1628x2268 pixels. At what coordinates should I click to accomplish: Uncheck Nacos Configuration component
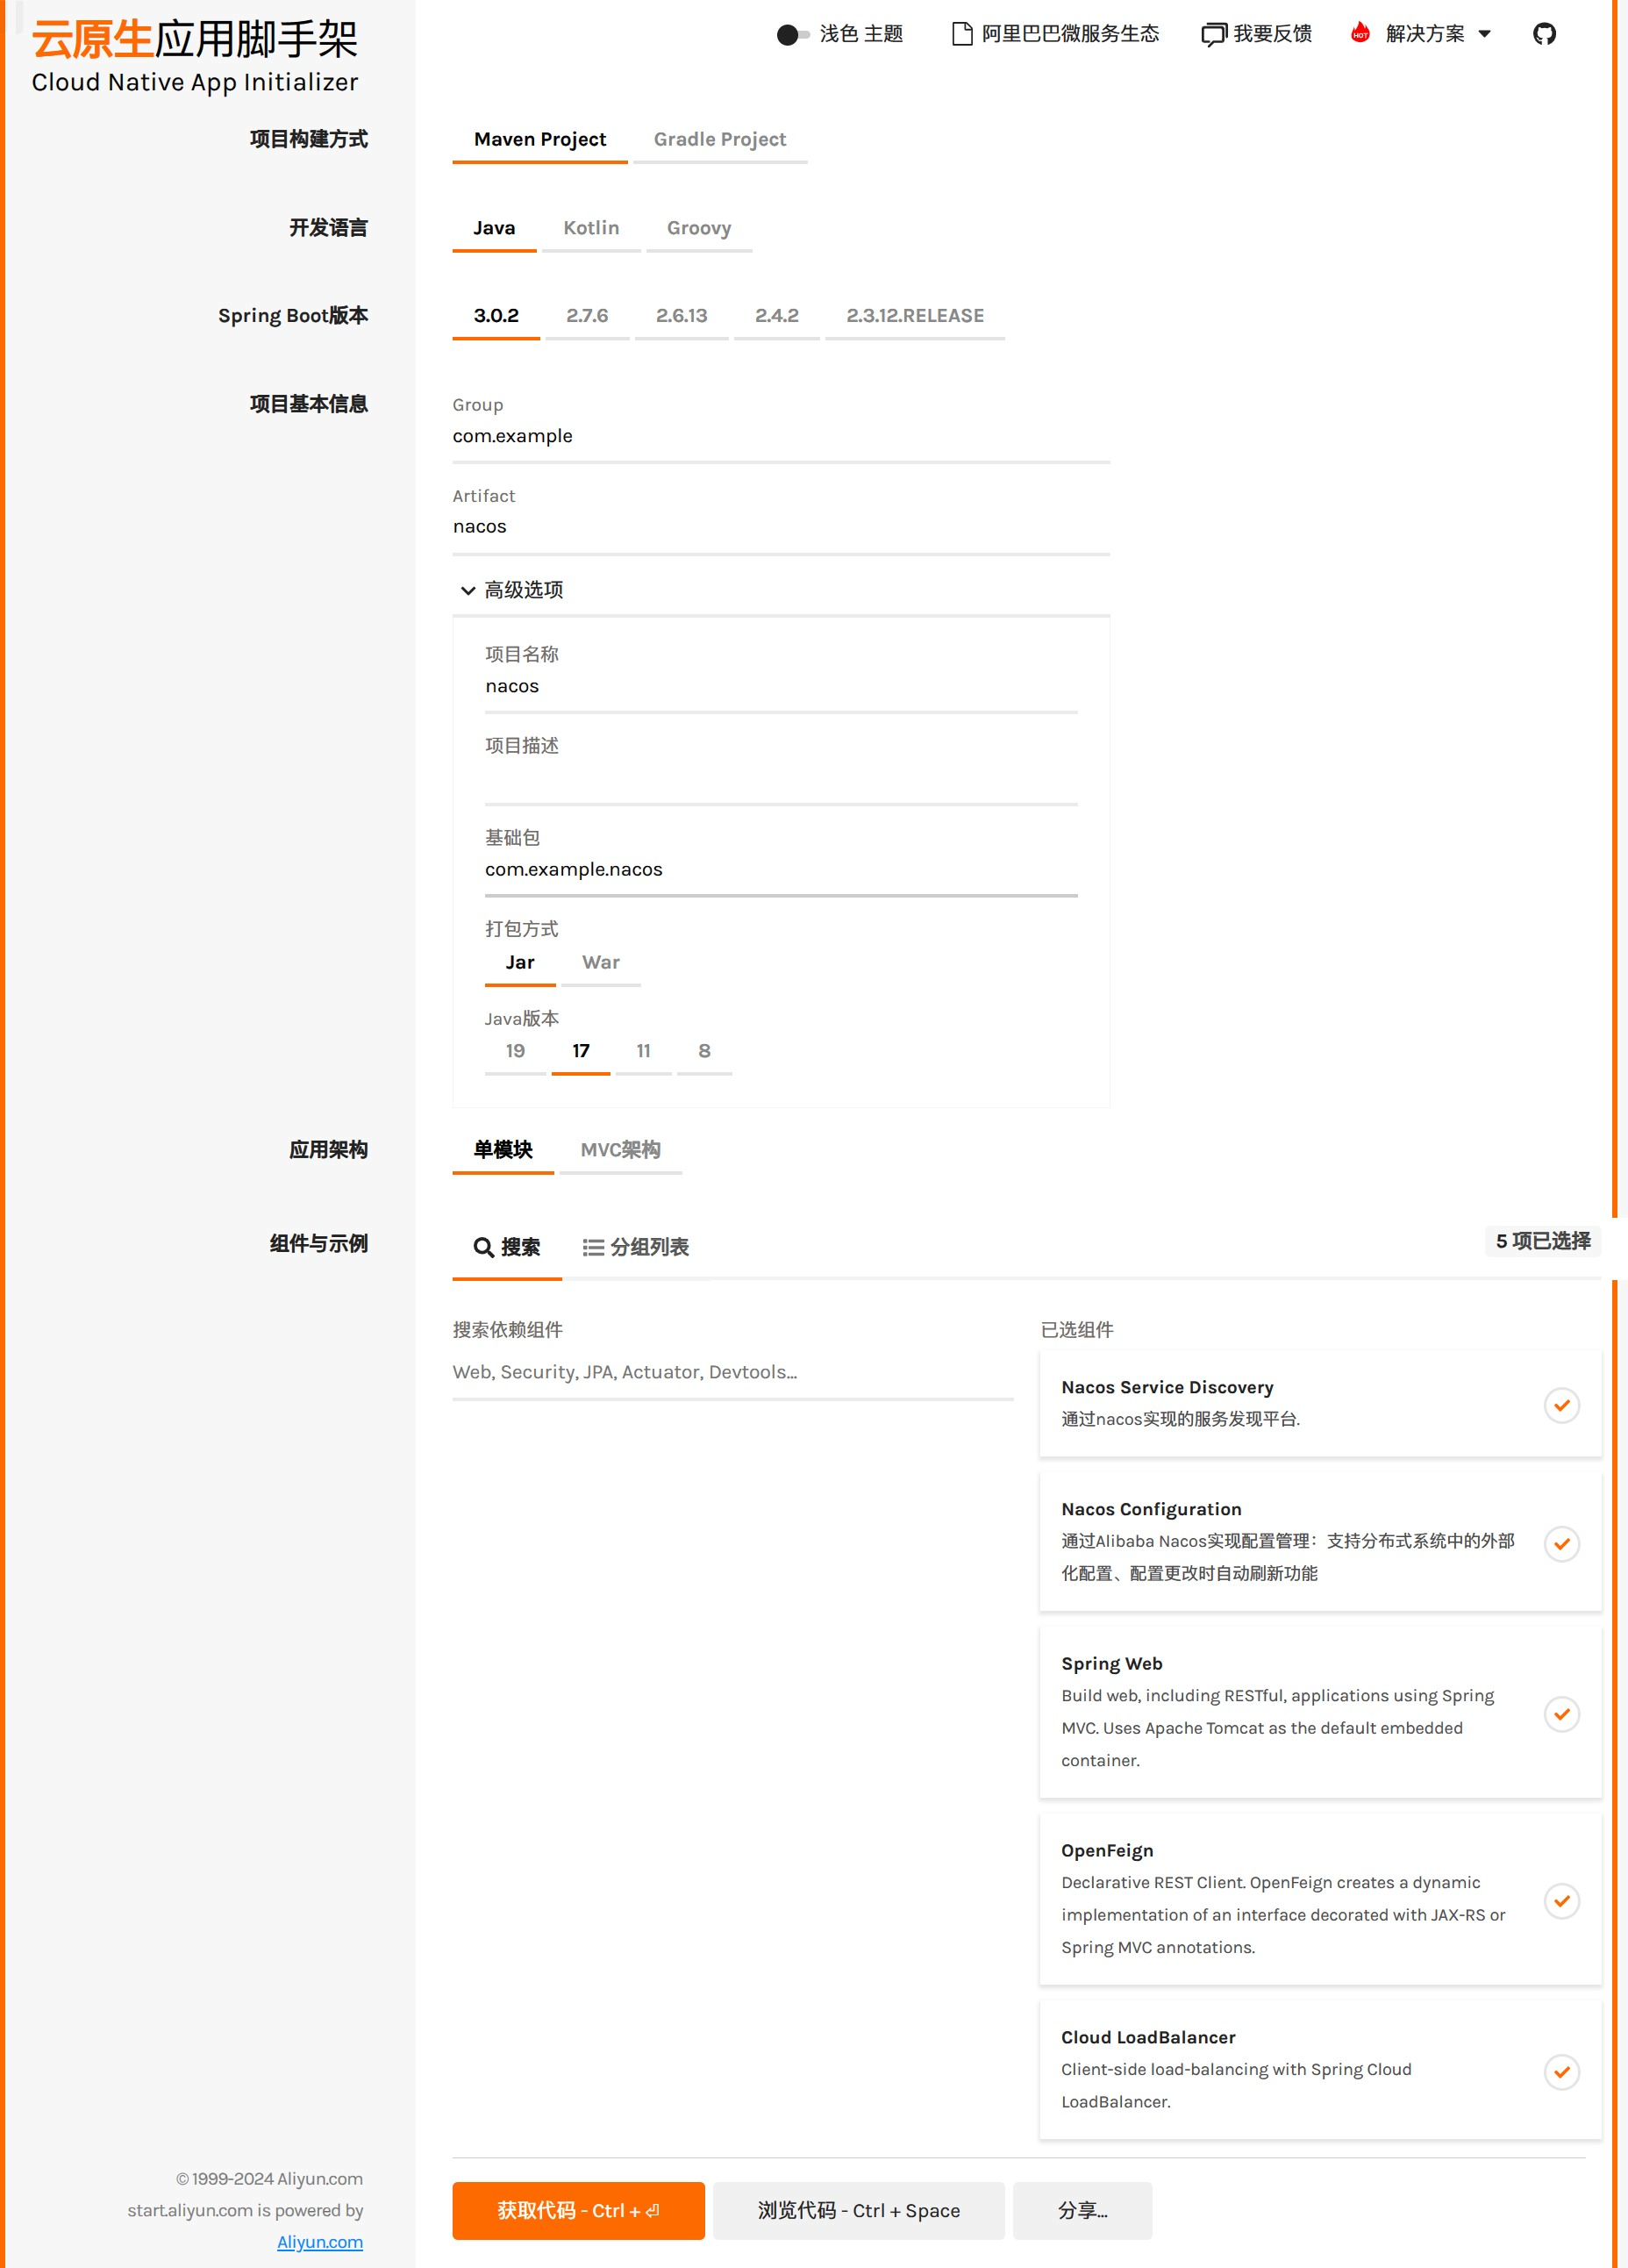(x=1561, y=1543)
